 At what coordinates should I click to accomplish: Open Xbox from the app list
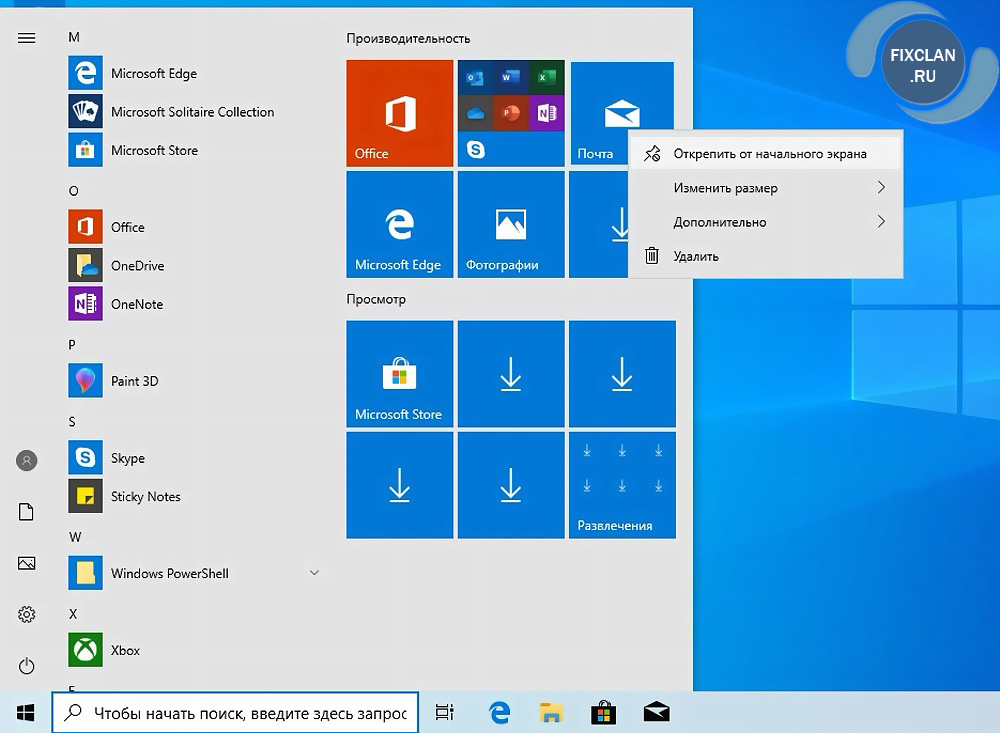(125, 650)
